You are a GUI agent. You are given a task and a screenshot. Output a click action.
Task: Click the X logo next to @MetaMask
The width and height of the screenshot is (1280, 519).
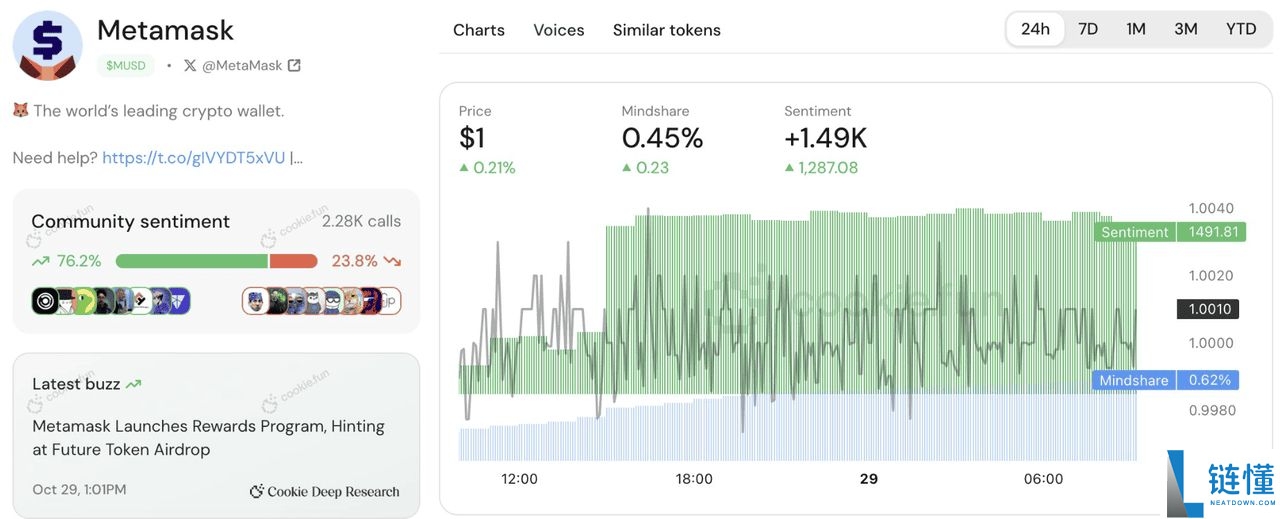190,66
